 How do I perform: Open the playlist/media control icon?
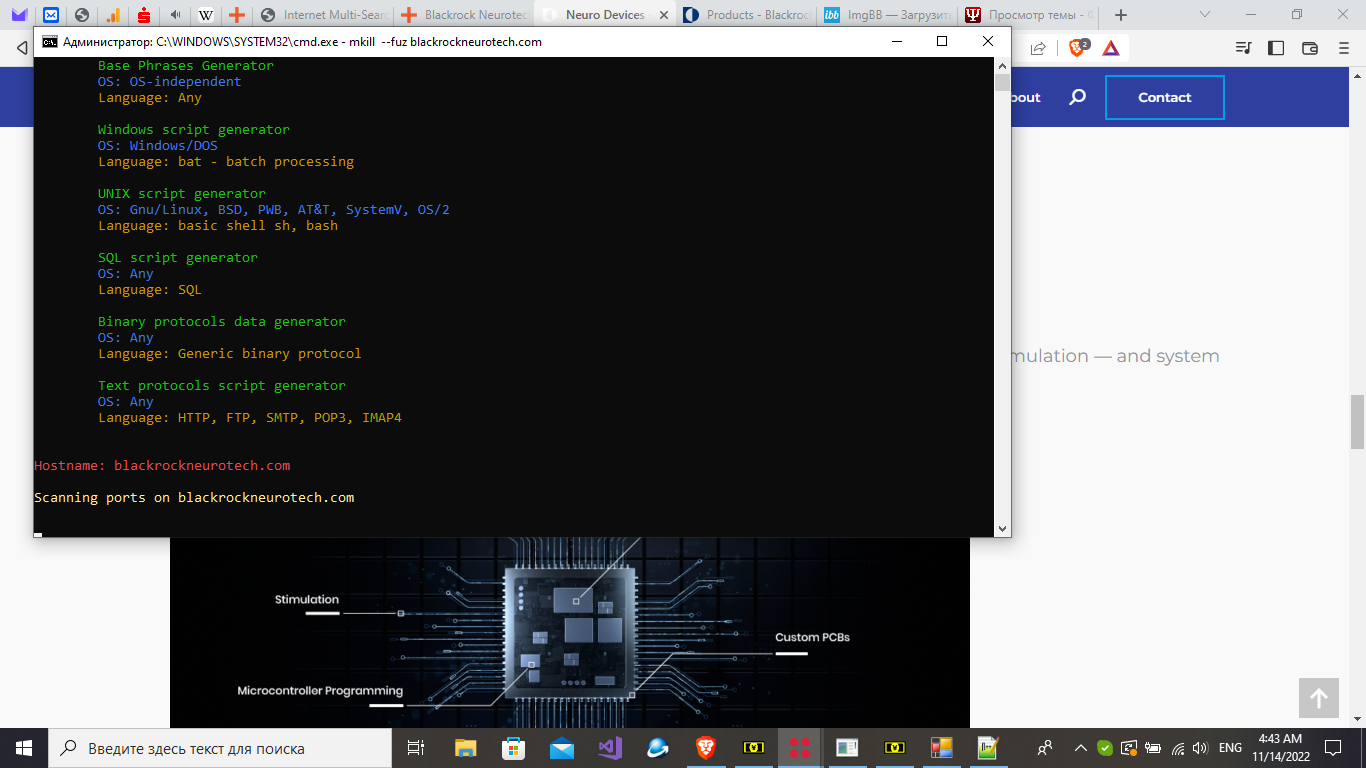1243,48
